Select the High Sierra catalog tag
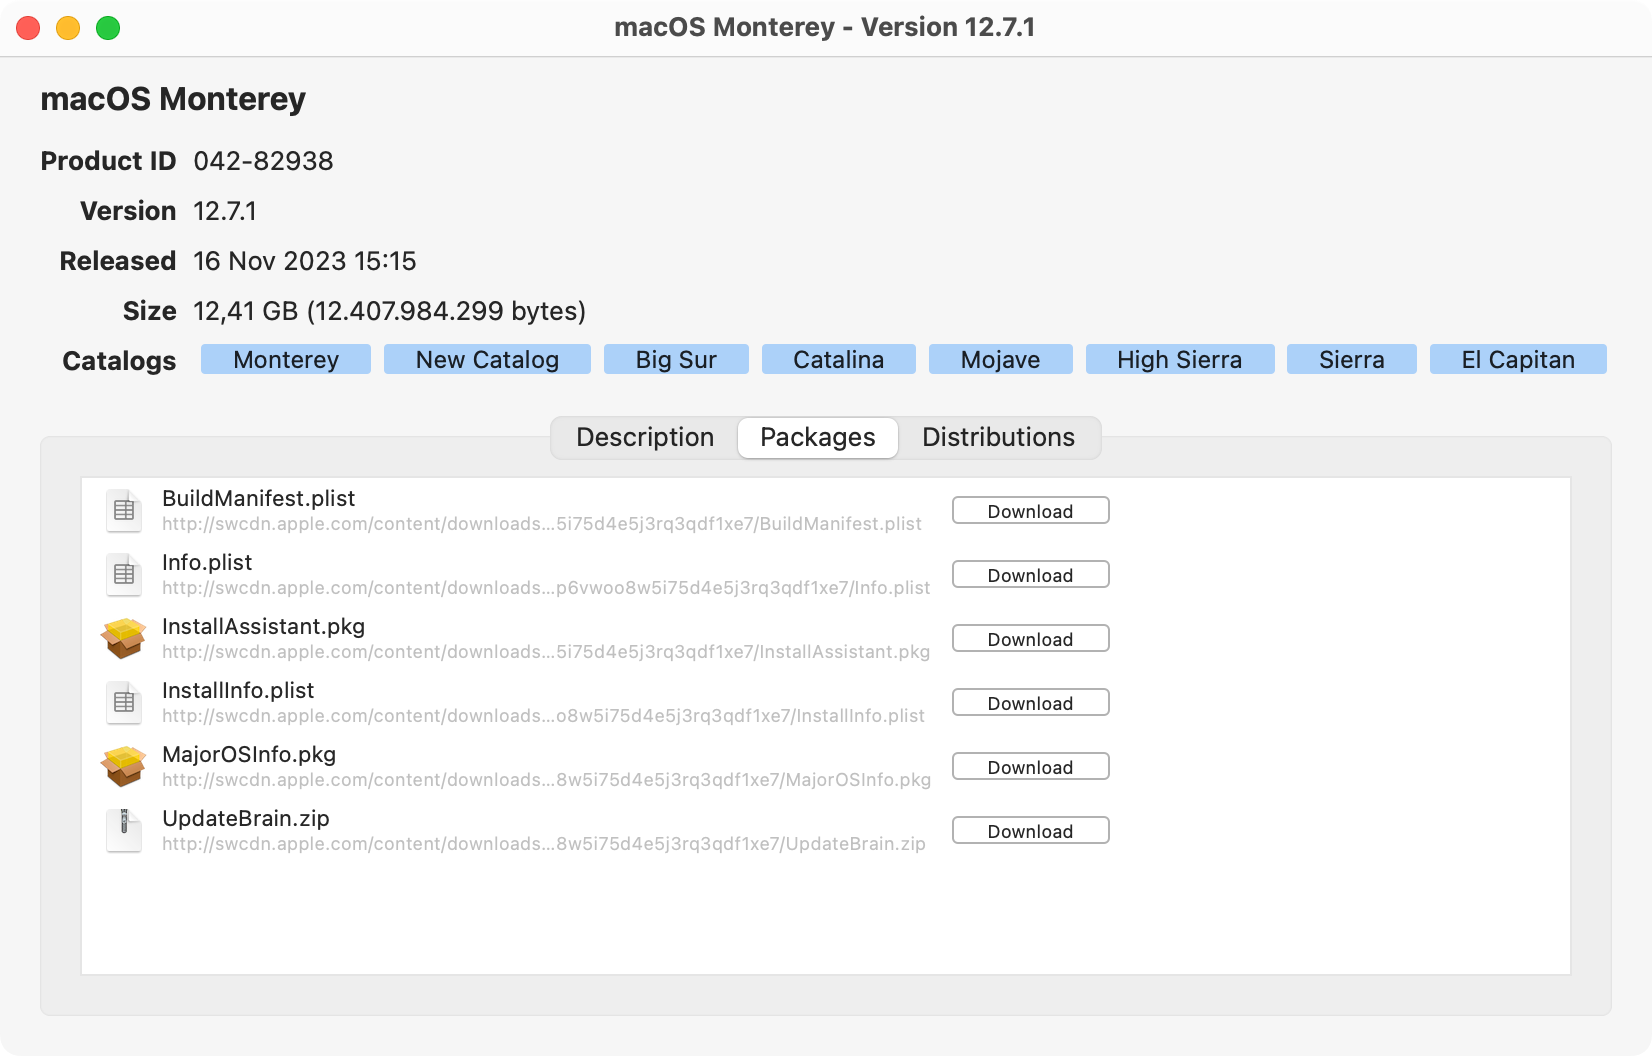Image resolution: width=1652 pixels, height=1056 pixels. (x=1180, y=360)
